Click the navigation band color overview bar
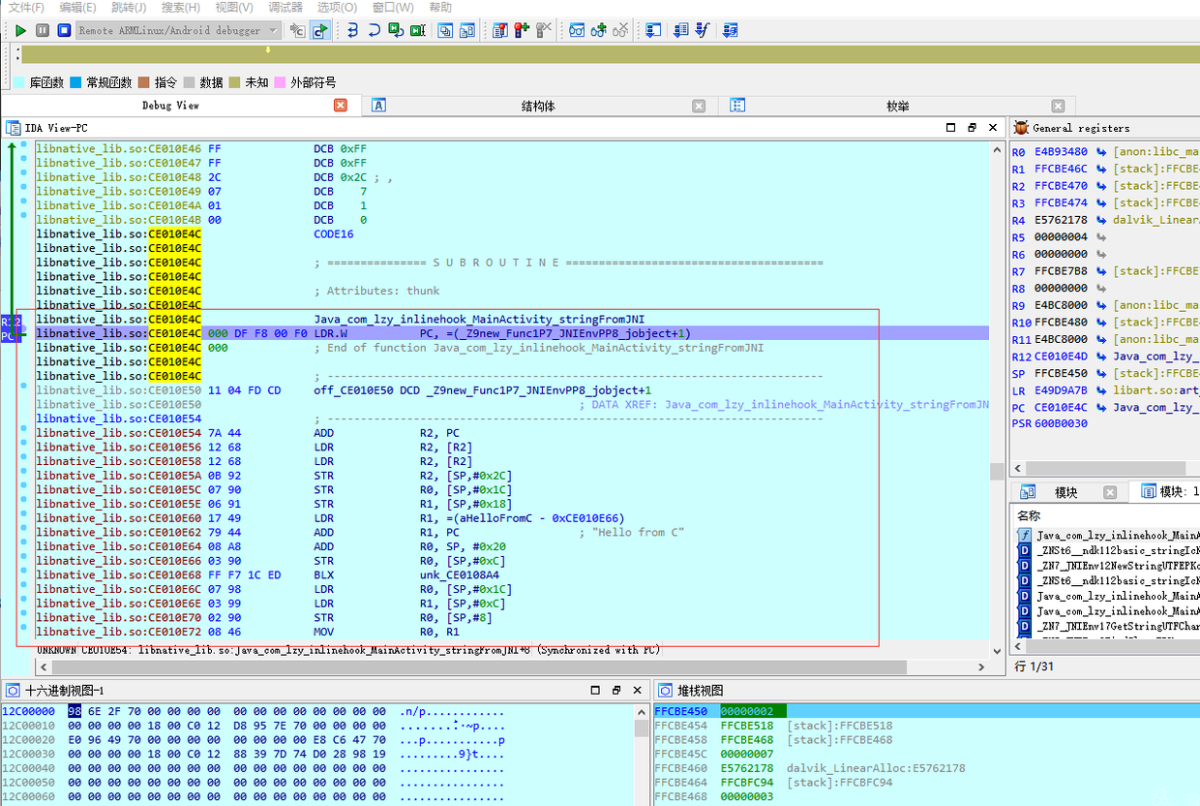This screenshot has width=1200, height=806. 600,55
